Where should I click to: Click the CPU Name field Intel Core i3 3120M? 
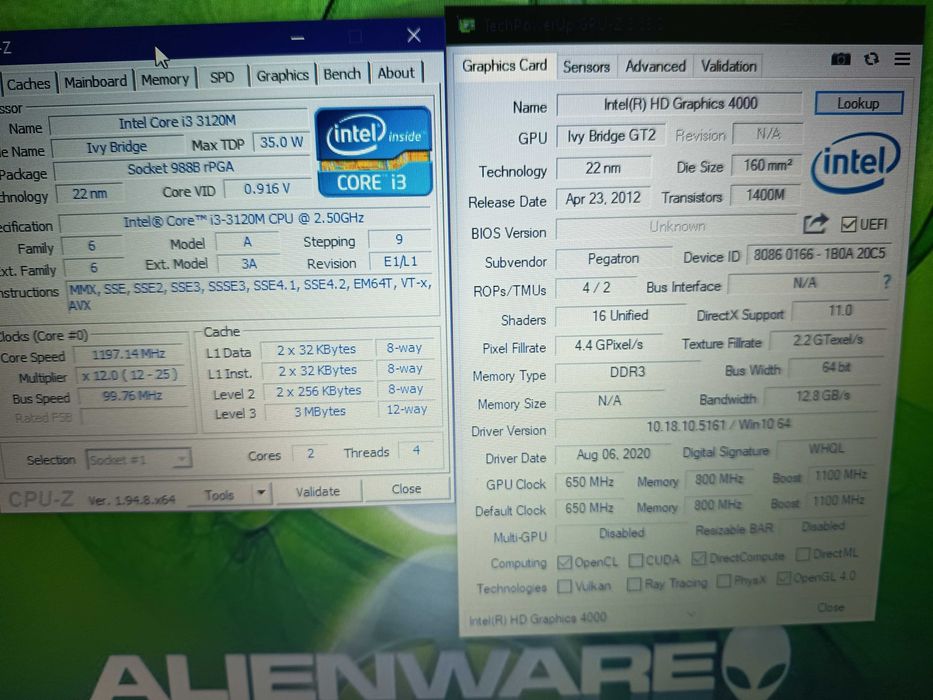[x=177, y=122]
